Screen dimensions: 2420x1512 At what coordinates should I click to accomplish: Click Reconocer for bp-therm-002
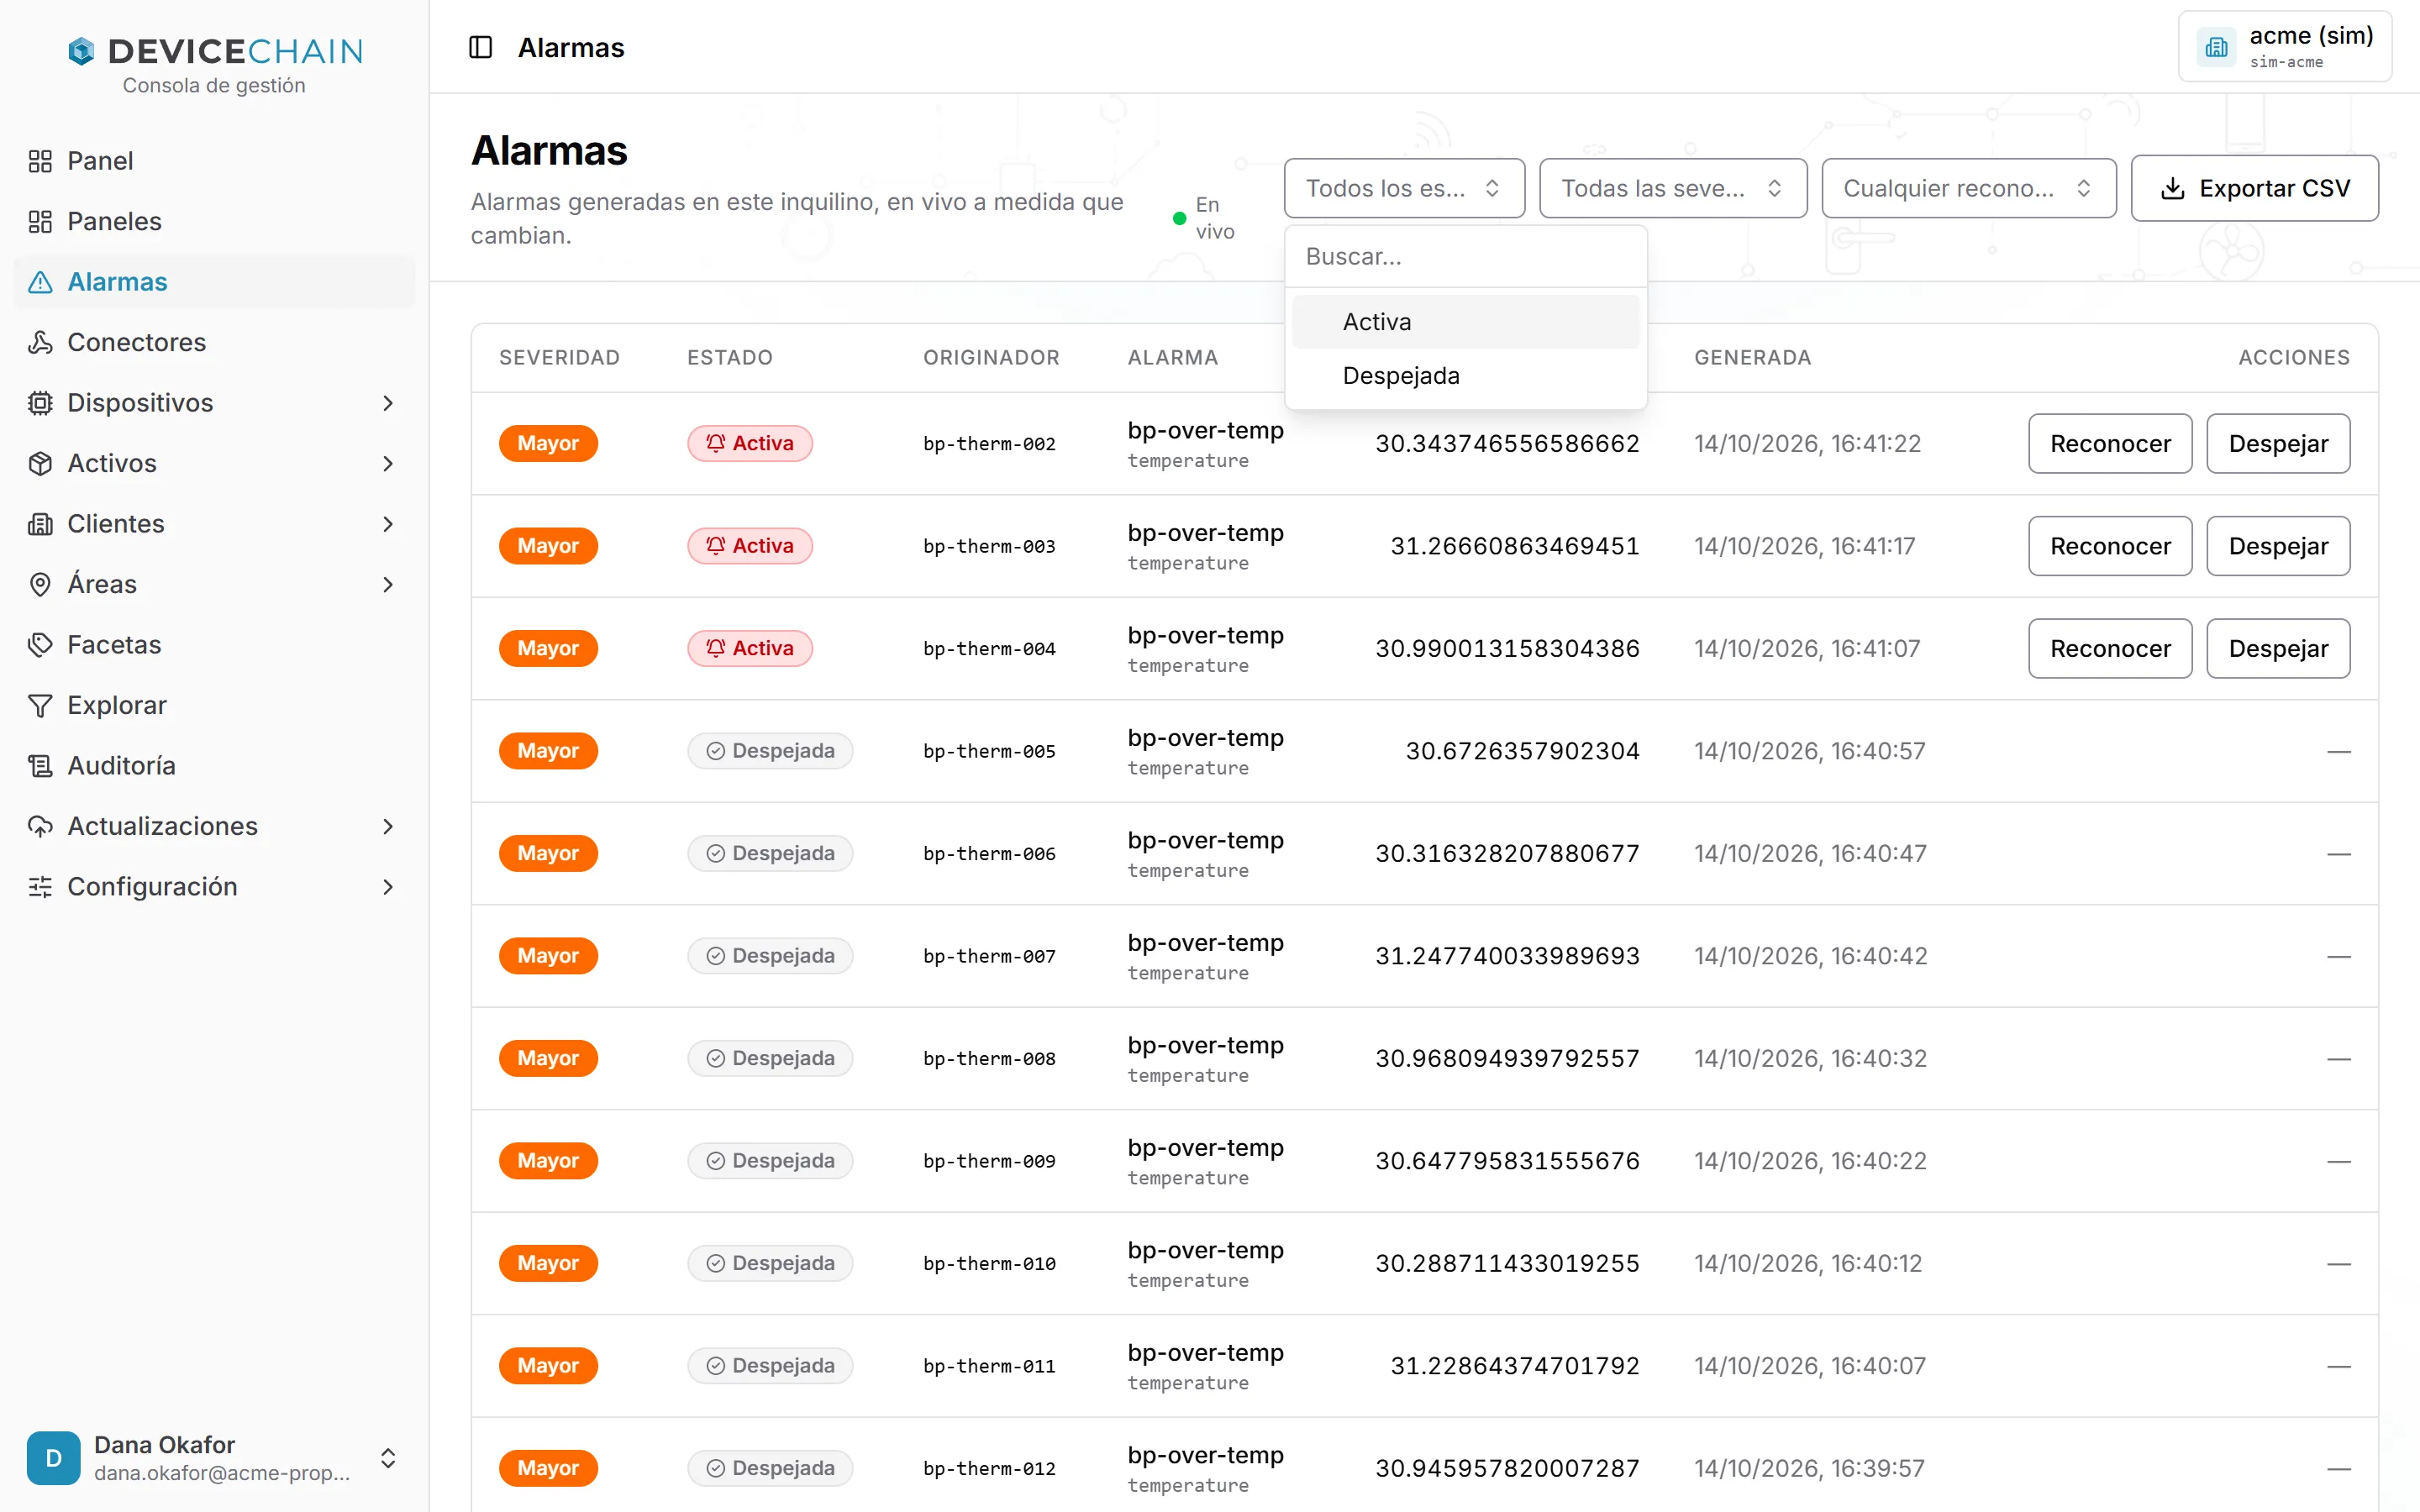[x=2110, y=444]
